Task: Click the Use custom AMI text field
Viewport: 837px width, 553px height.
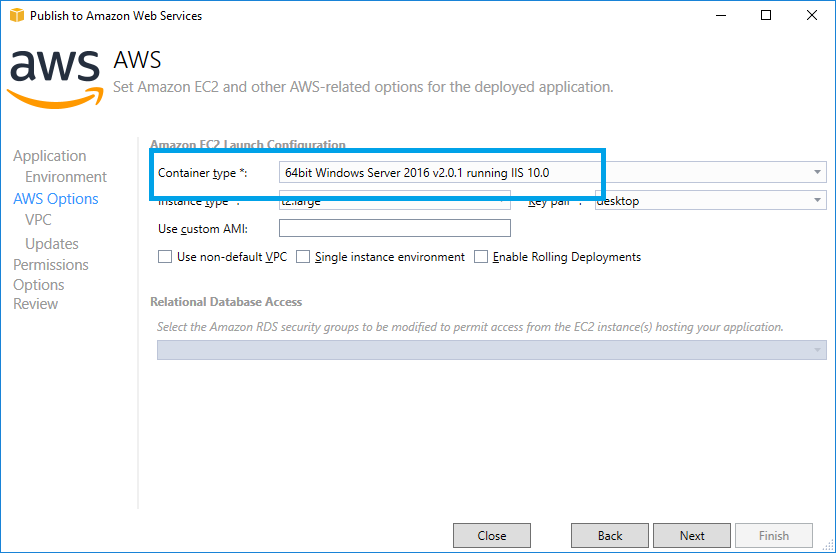Action: click(394, 228)
